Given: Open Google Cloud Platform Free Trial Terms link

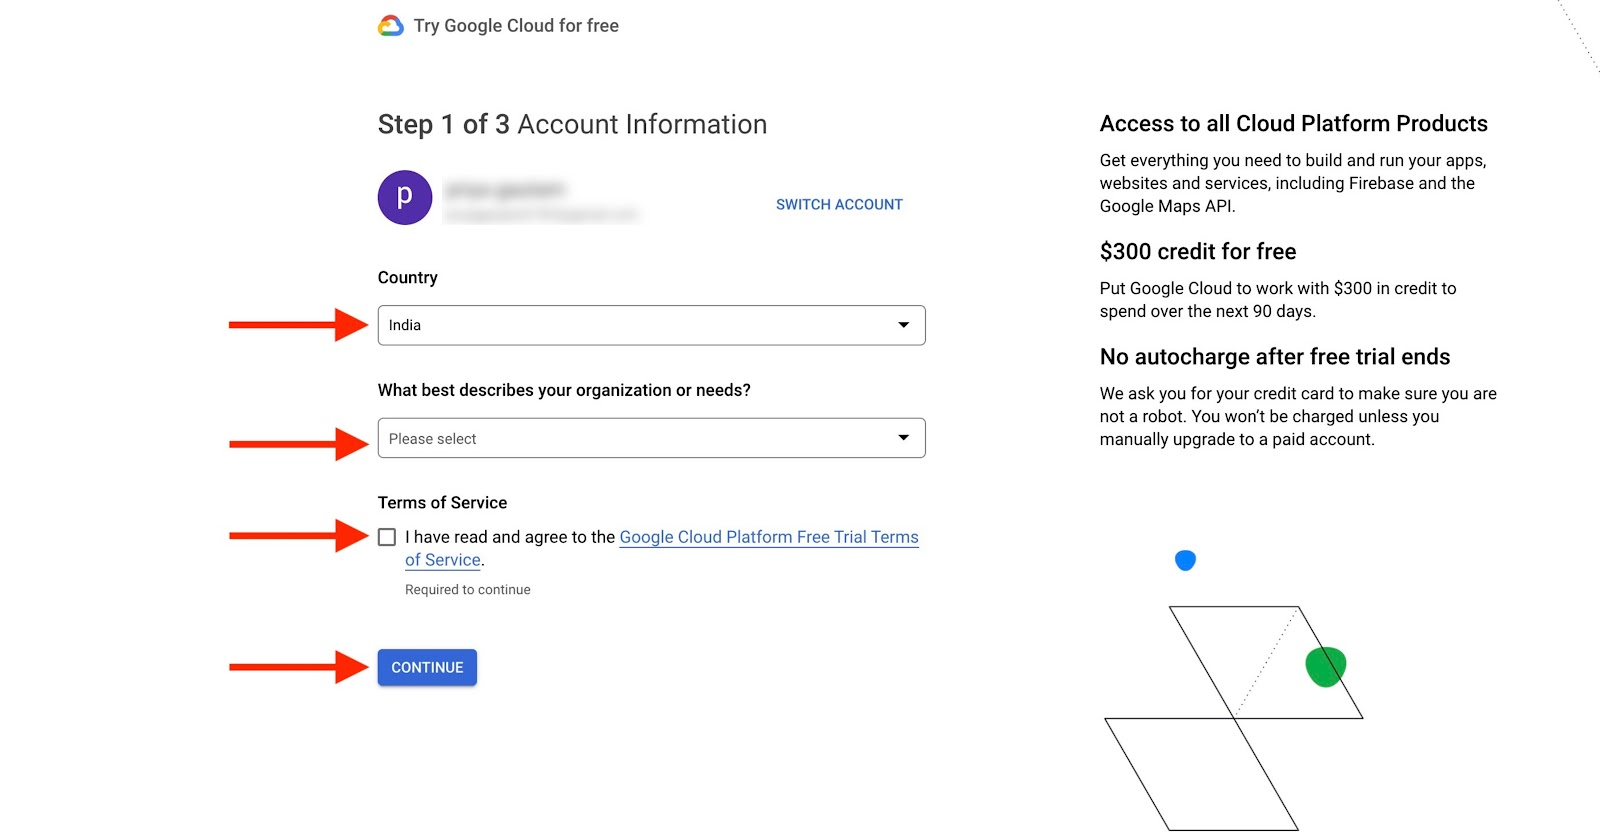Looking at the screenshot, I should tap(769, 537).
